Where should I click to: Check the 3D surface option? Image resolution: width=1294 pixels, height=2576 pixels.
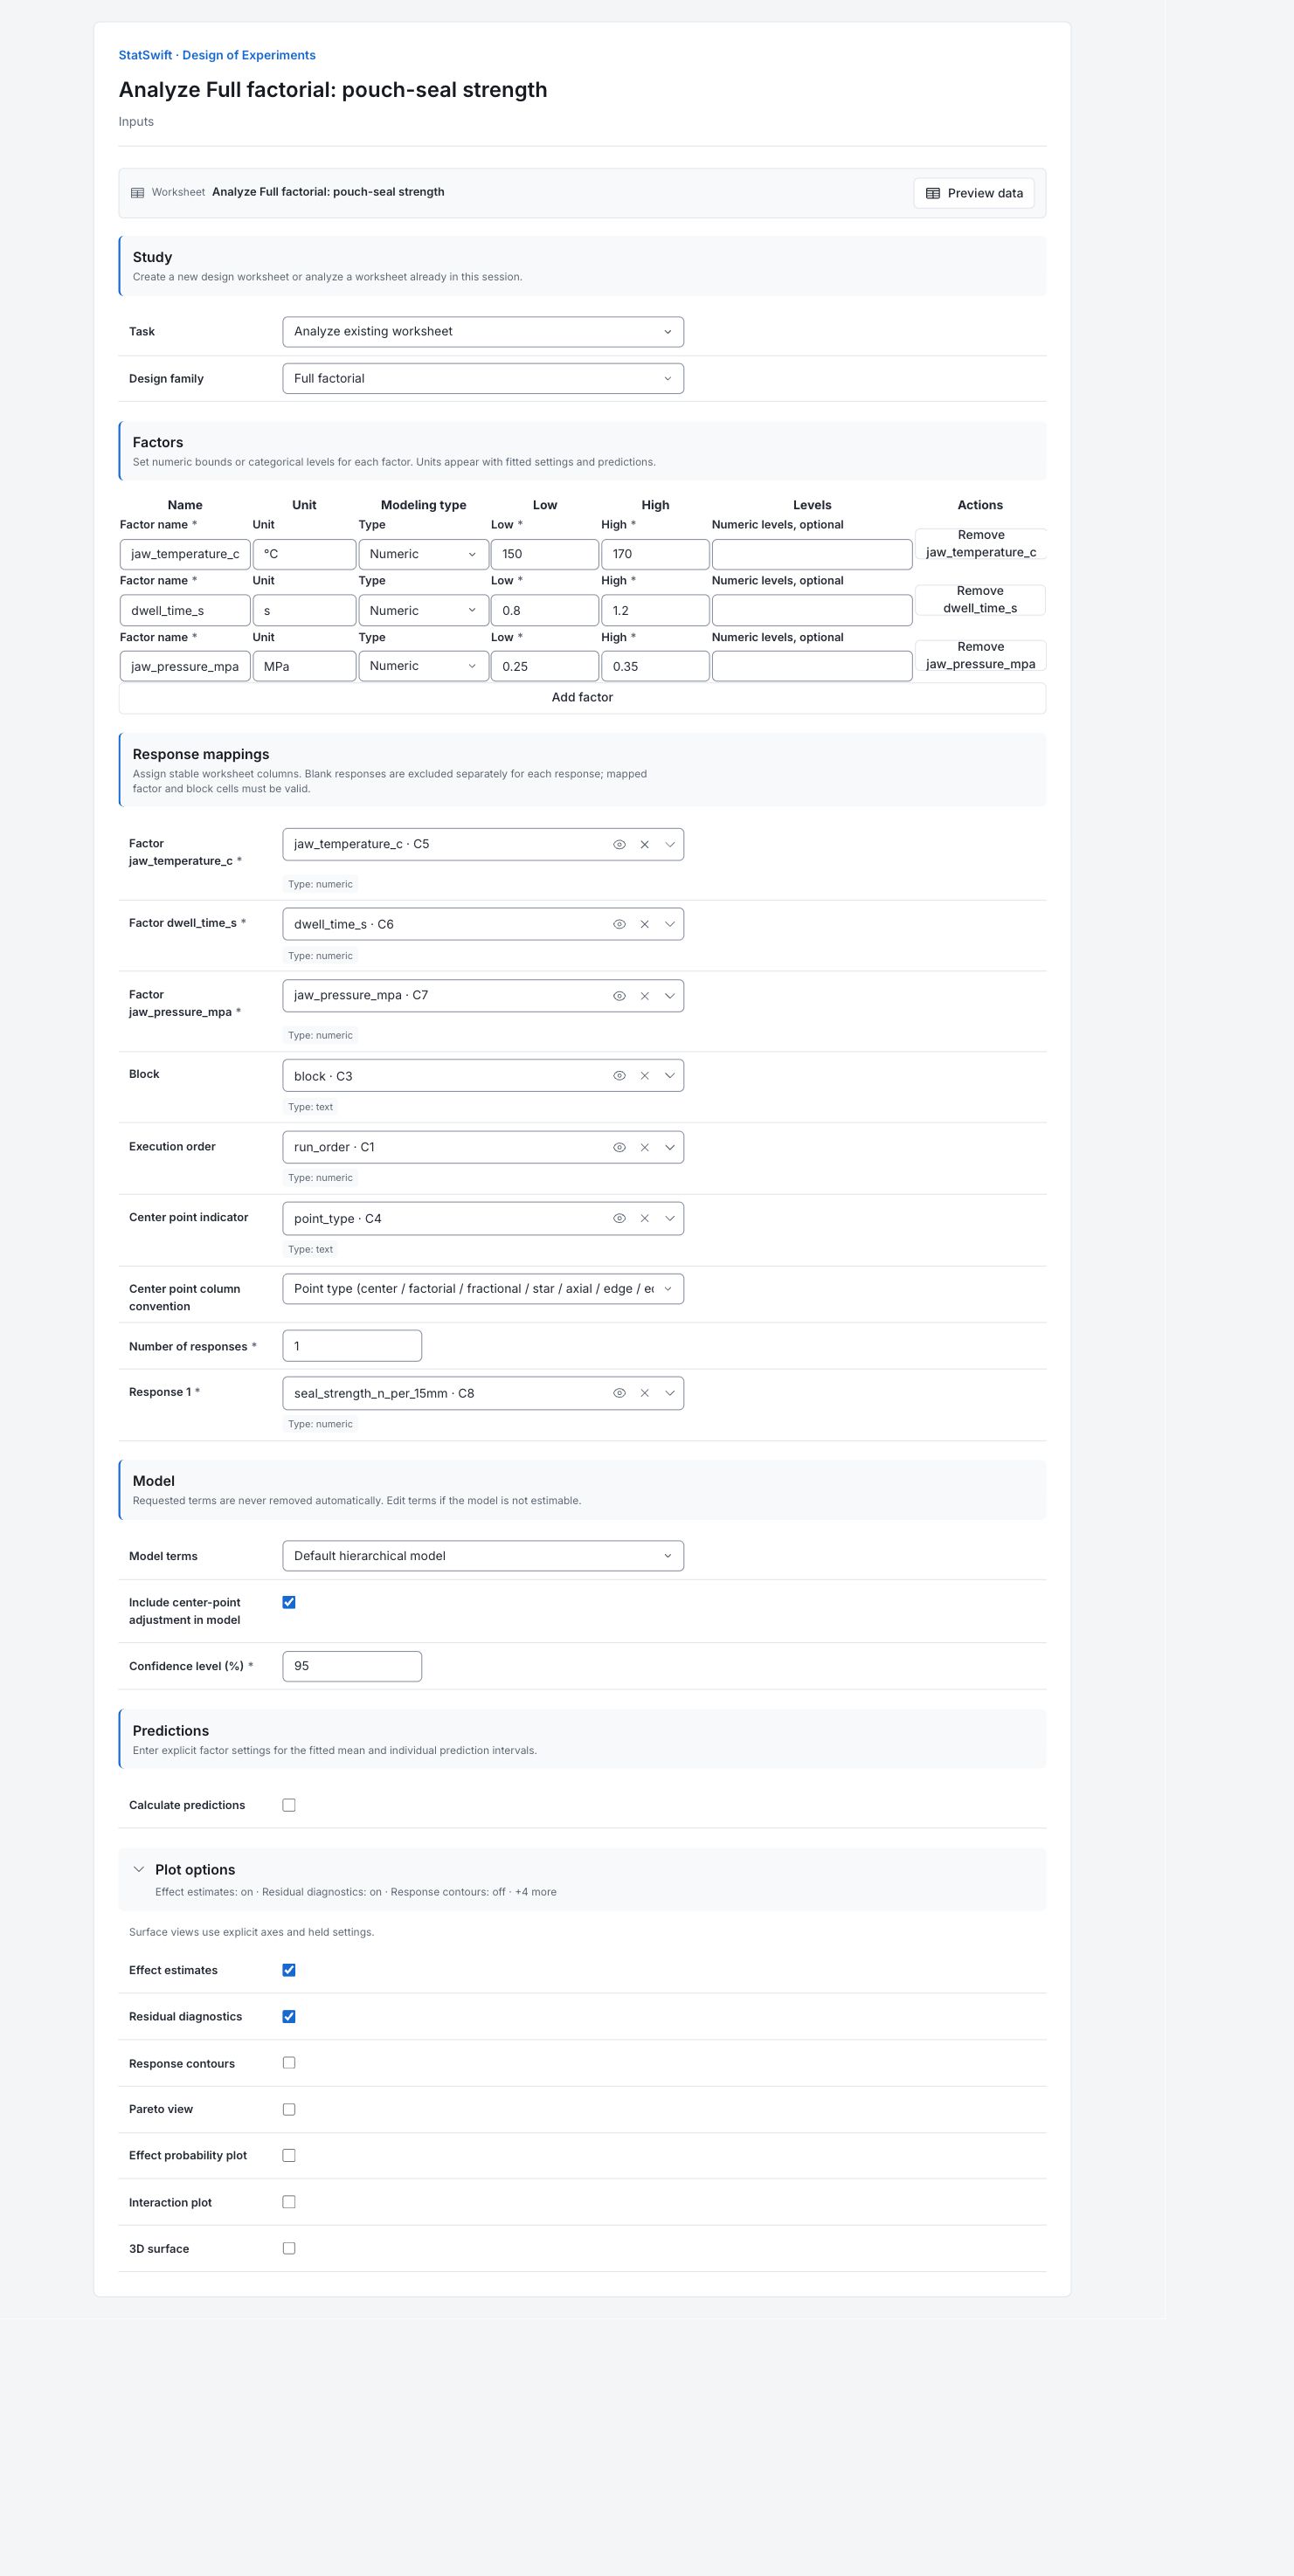coord(289,2248)
